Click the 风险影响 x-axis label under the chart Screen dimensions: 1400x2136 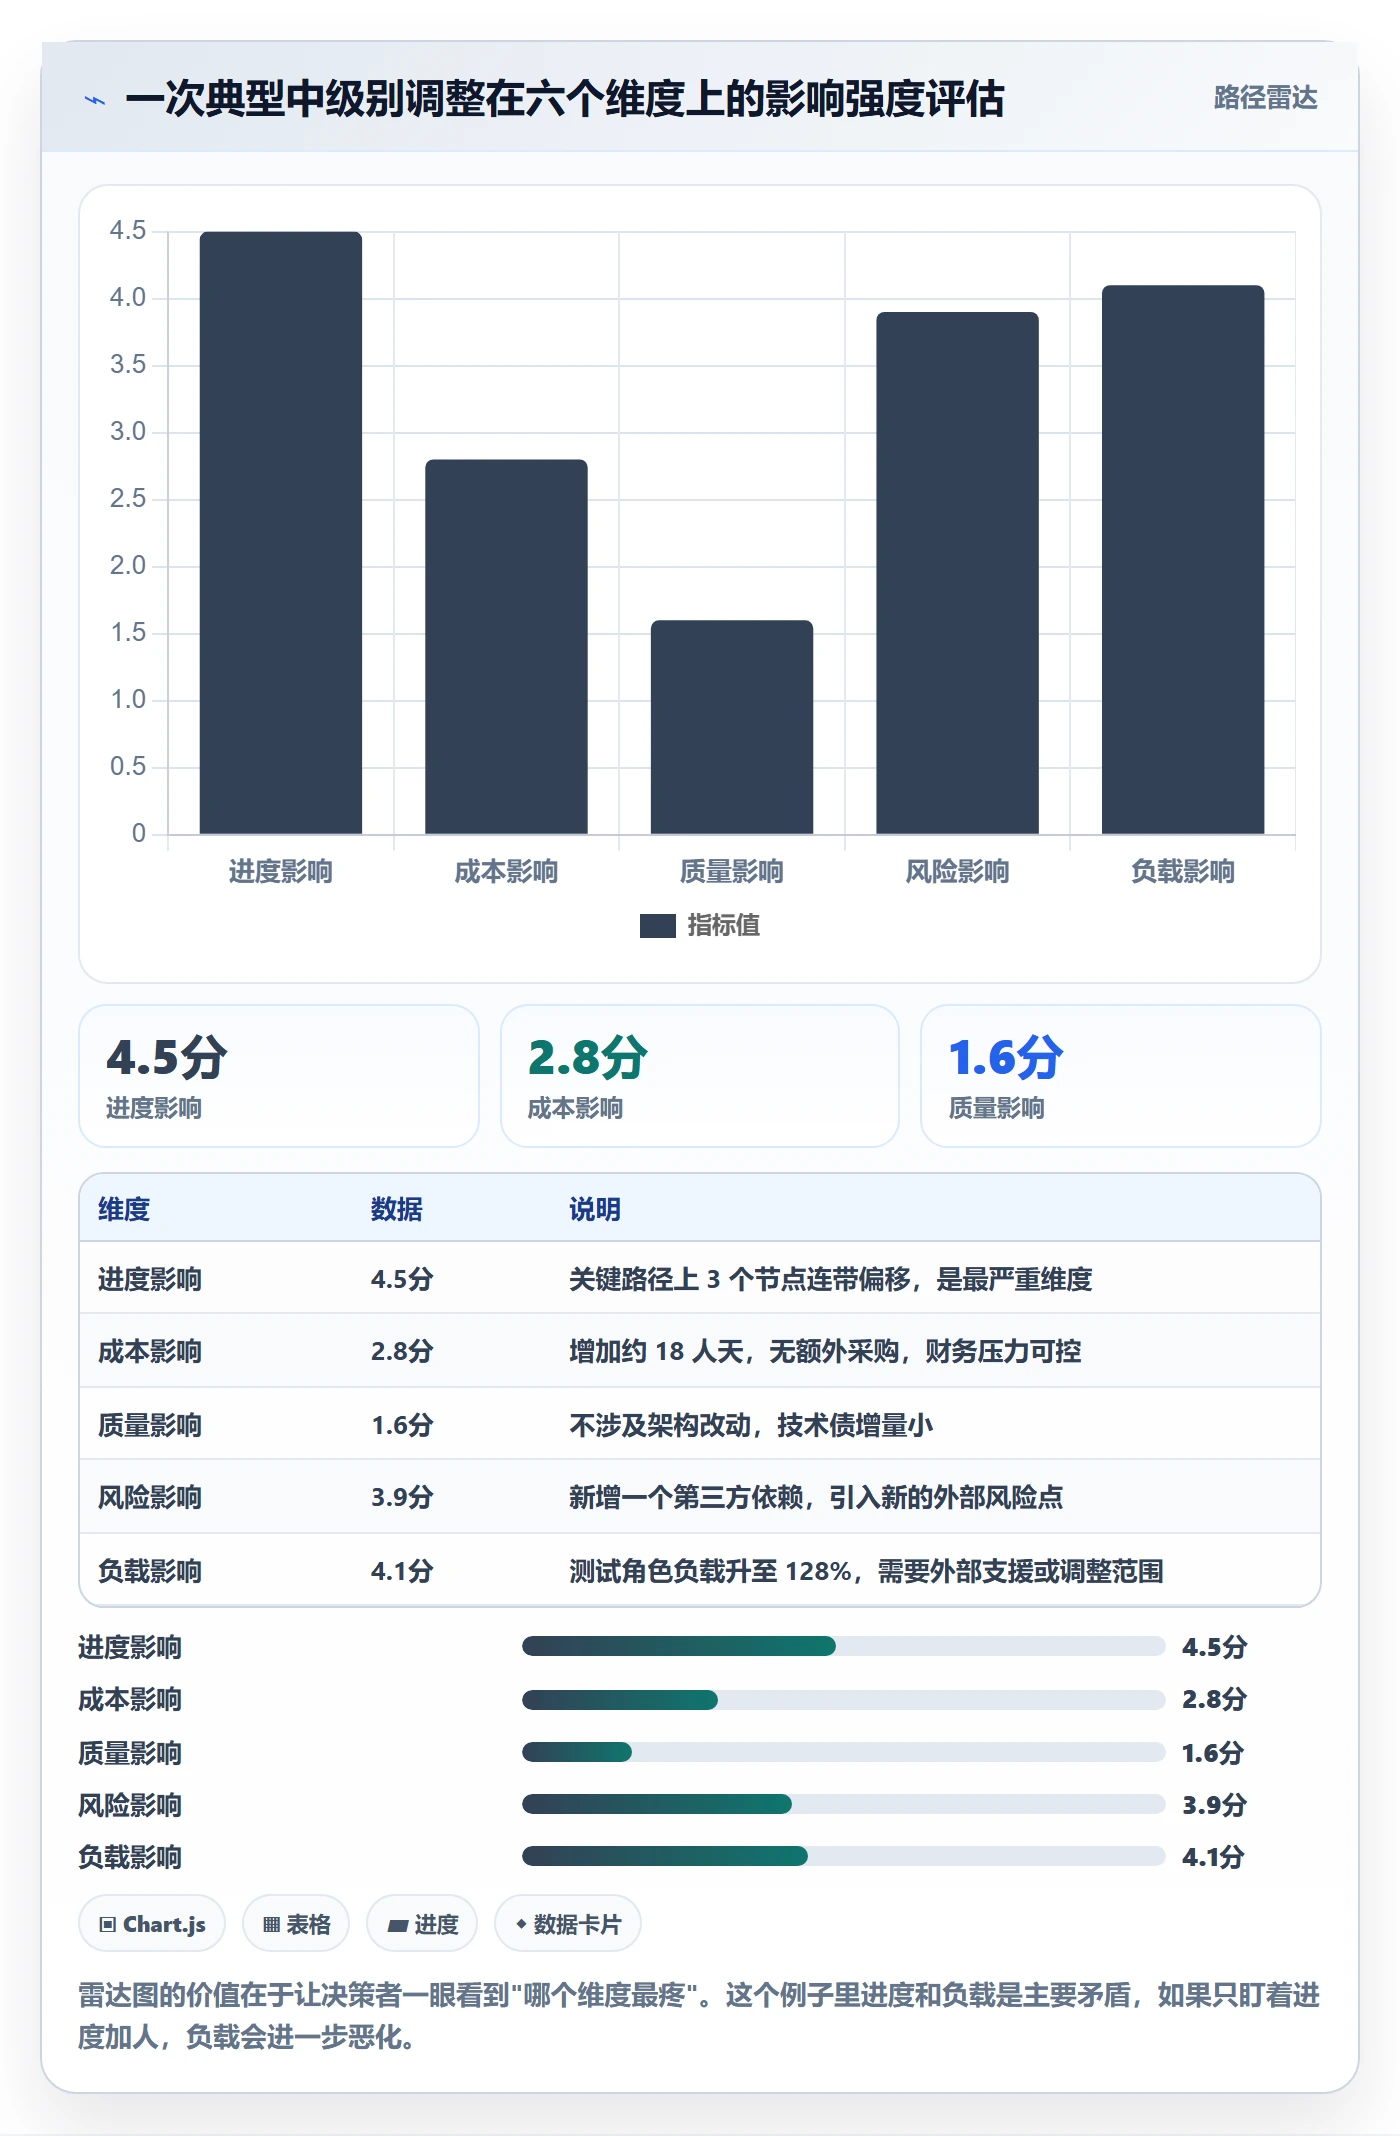click(958, 872)
